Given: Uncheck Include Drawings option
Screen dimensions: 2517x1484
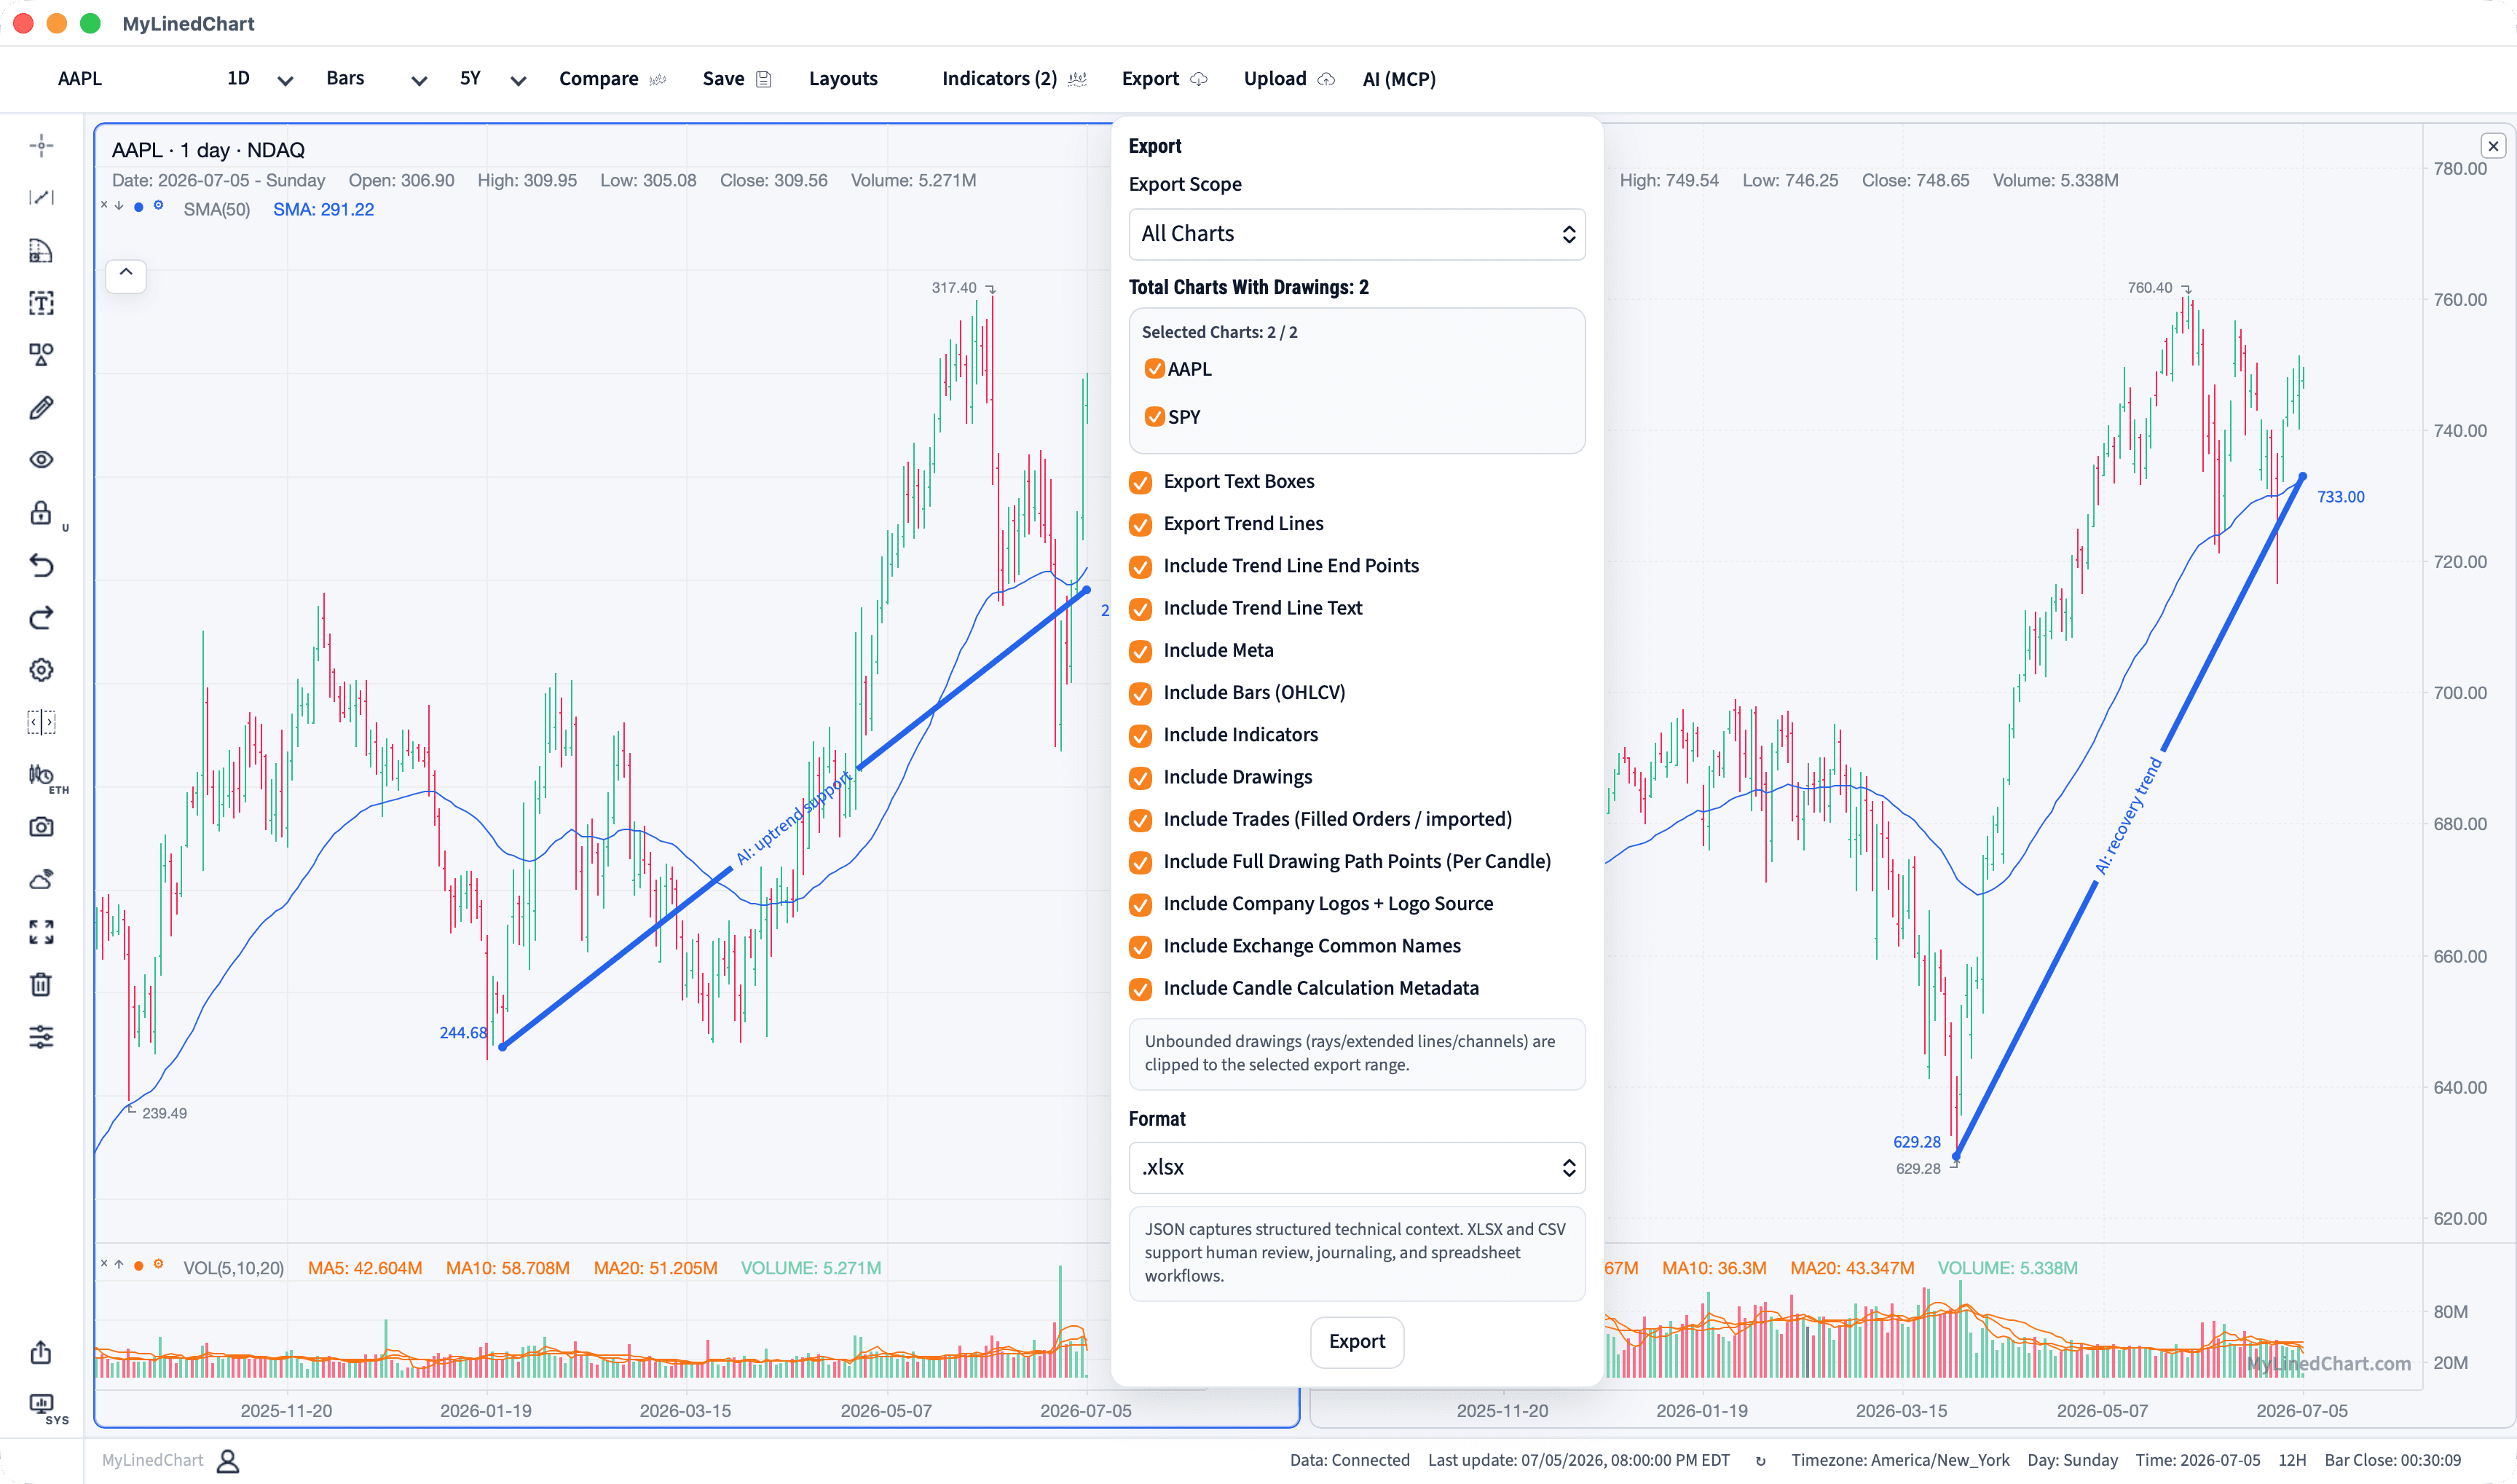Looking at the screenshot, I should [x=1140, y=778].
